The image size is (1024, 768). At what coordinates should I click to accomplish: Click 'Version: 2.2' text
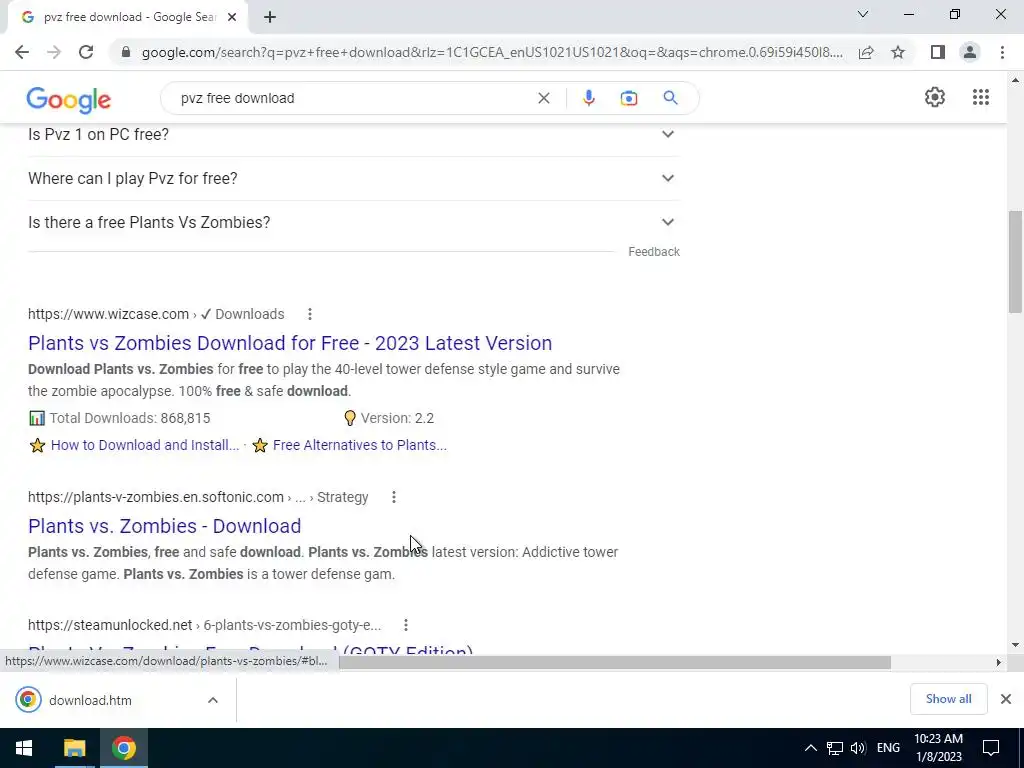[x=397, y=418]
